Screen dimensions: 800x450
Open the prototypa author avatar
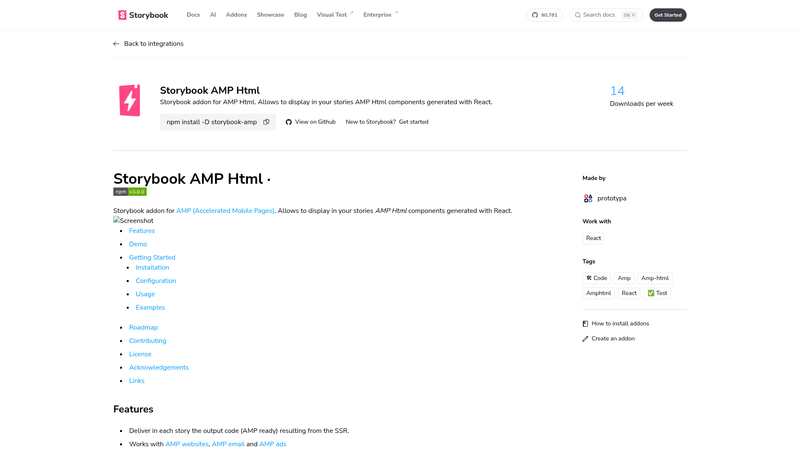pyautogui.click(x=588, y=198)
